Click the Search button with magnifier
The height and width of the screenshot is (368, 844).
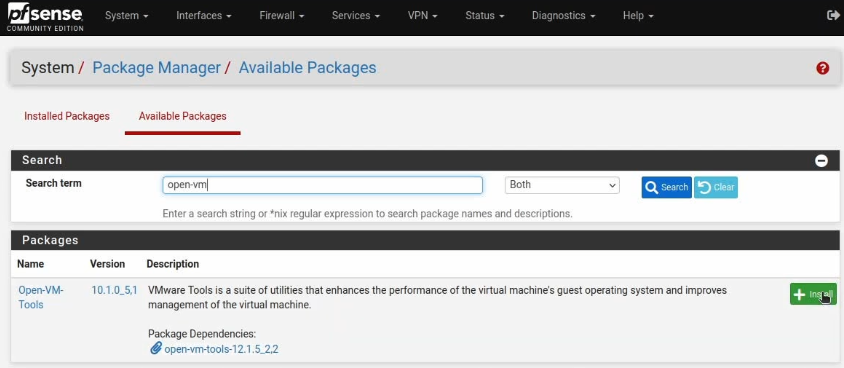click(666, 187)
